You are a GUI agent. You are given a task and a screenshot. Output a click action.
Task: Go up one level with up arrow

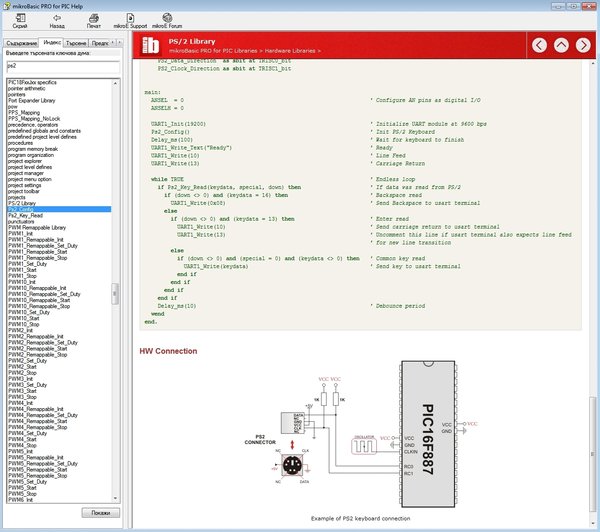tap(561, 45)
